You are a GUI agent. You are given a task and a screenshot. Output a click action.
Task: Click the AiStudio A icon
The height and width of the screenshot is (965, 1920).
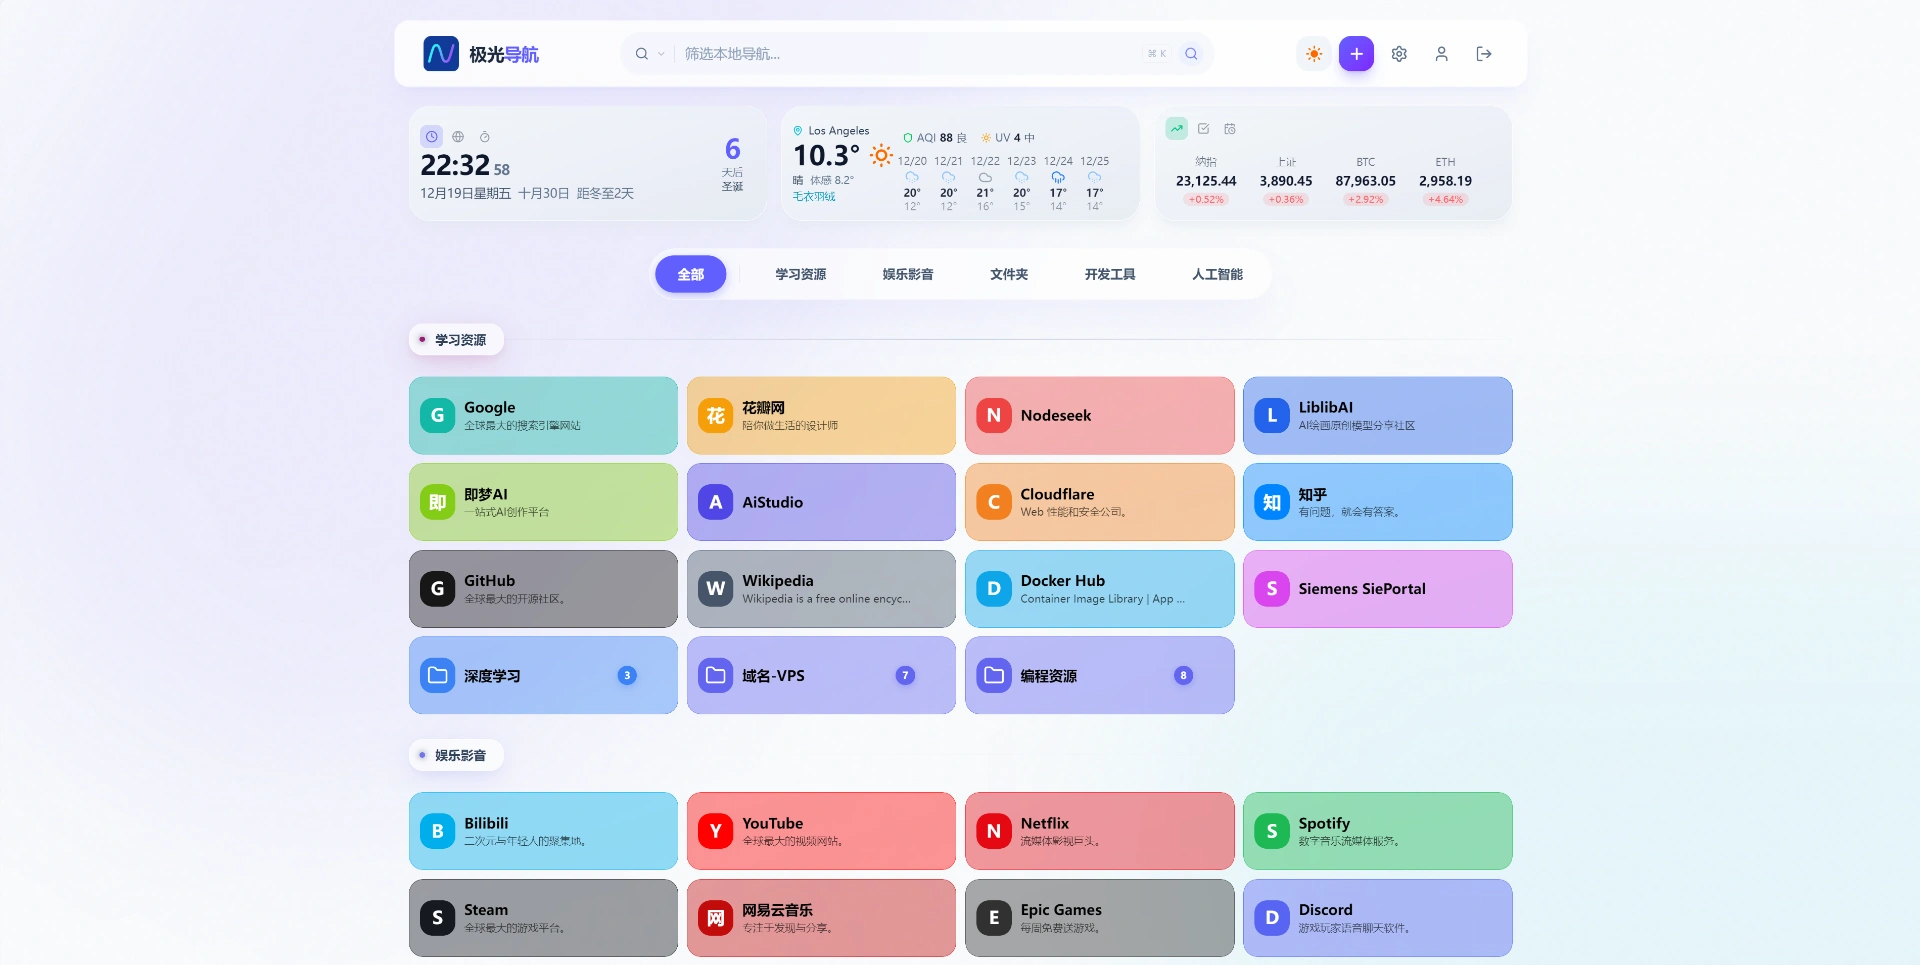point(716,502)
